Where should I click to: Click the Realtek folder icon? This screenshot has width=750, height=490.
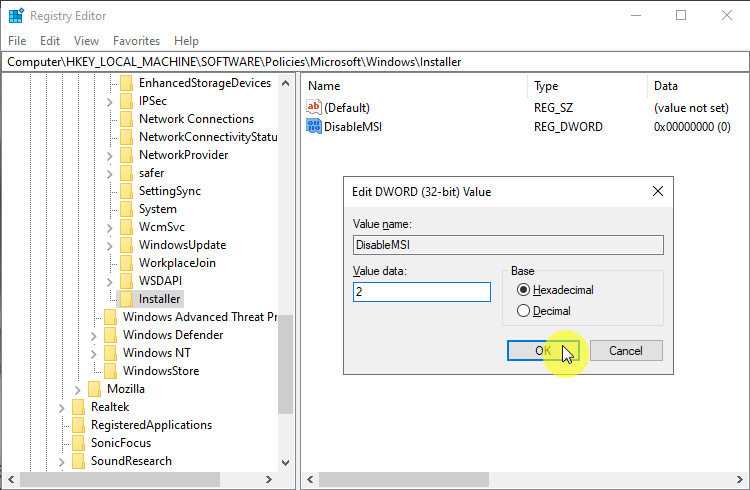pos(78,407)
